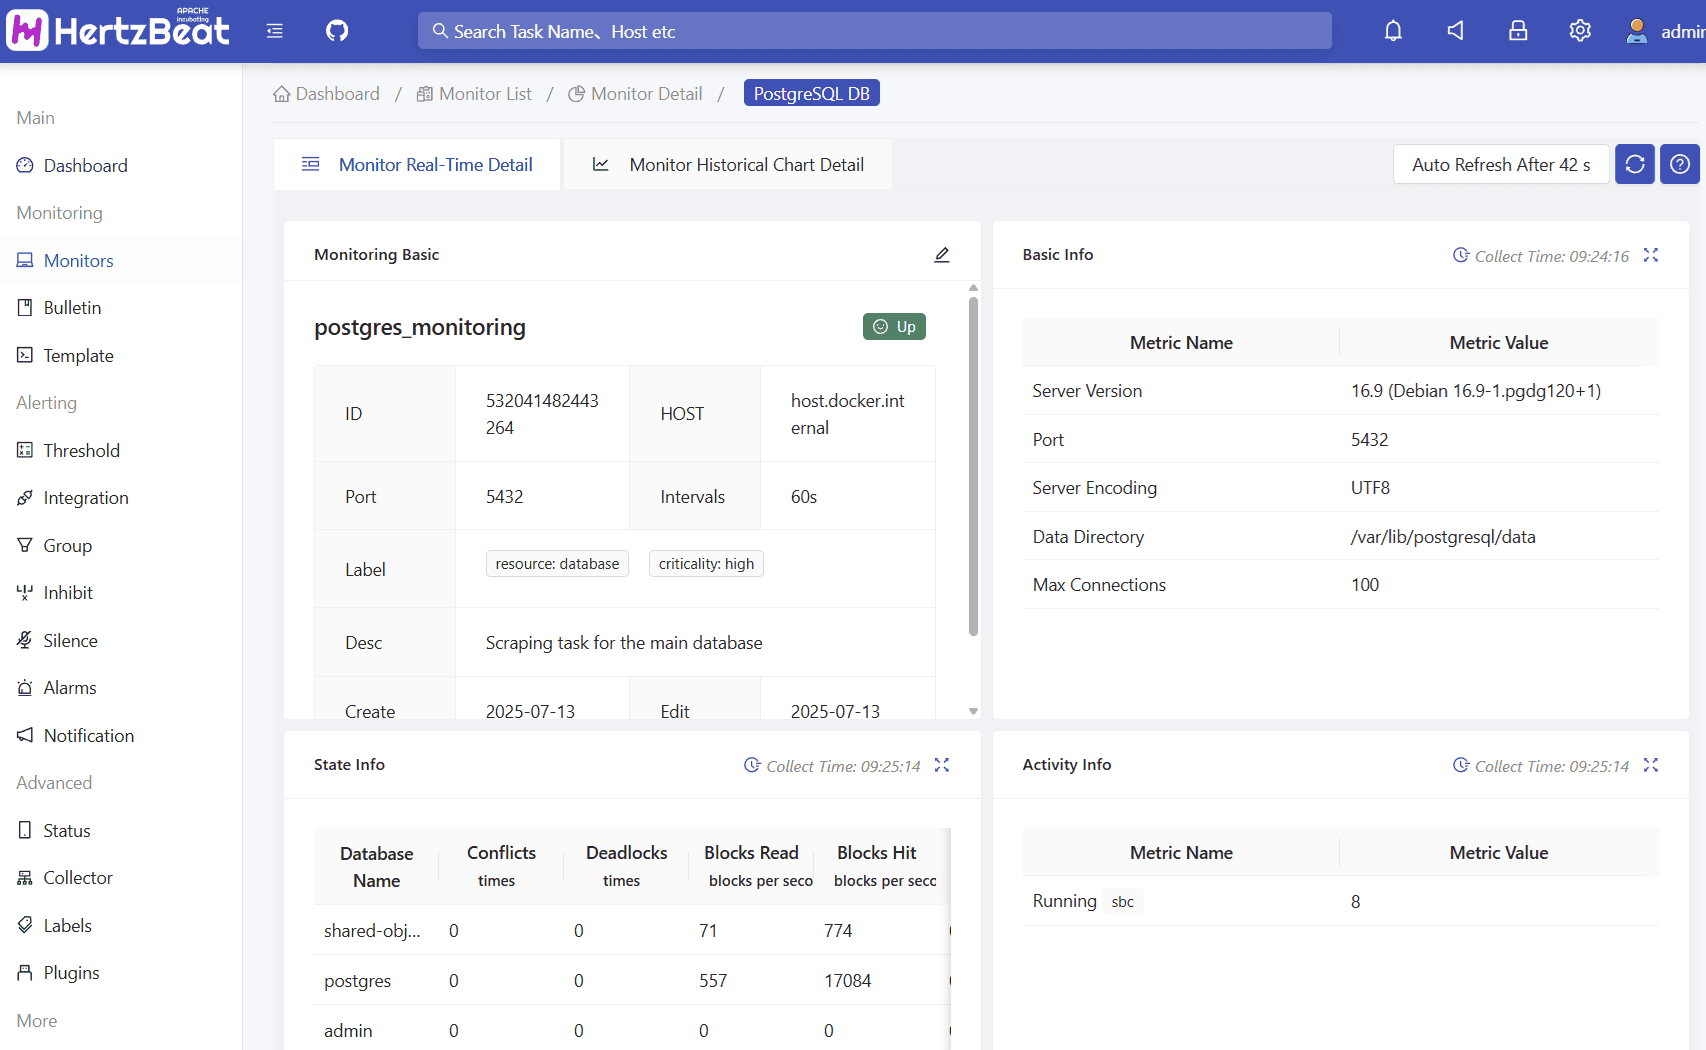The image size is (1706, 1050).
Task: Open Status in the sidebar
Action: pos(121,831)
